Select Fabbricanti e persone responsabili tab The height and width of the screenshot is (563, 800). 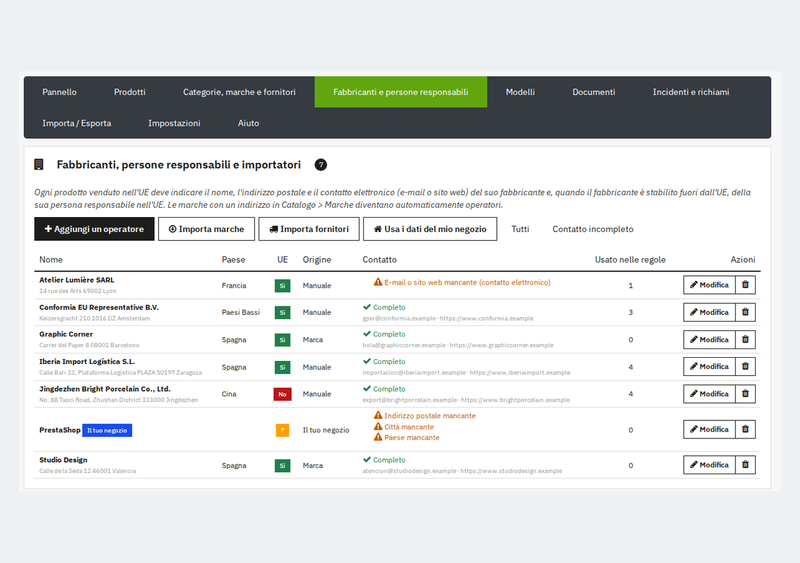tap(401, 92)
